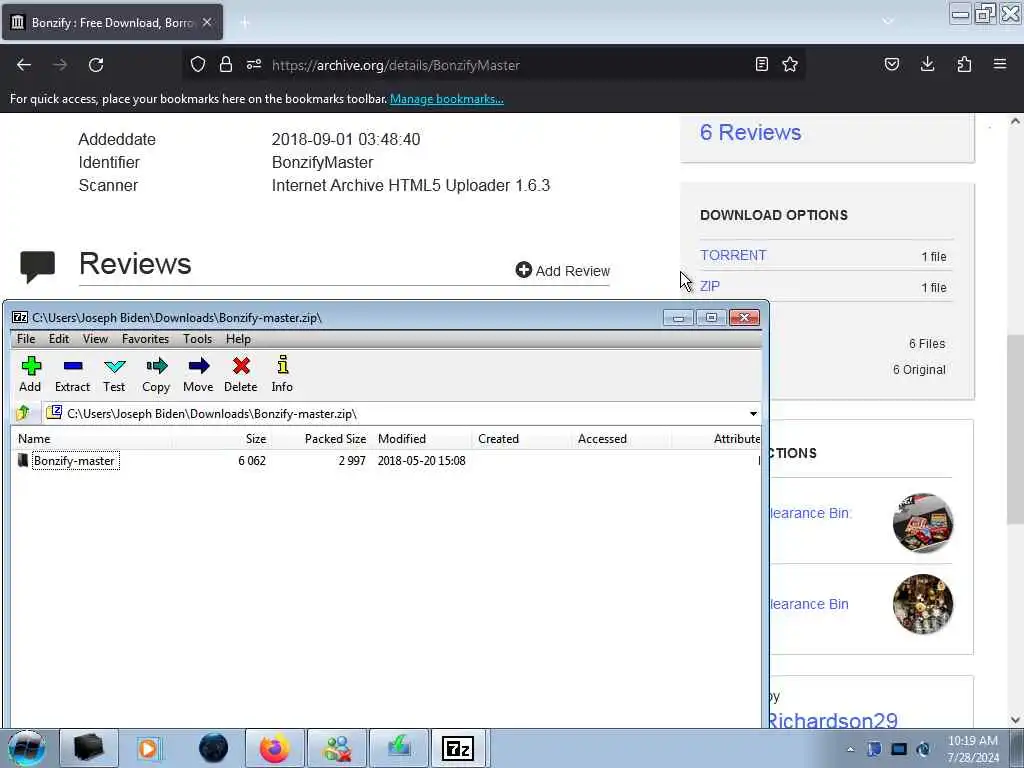Open the File menu in 7-Zip
Screen dimensions: 1024x768
click(26, 339)
